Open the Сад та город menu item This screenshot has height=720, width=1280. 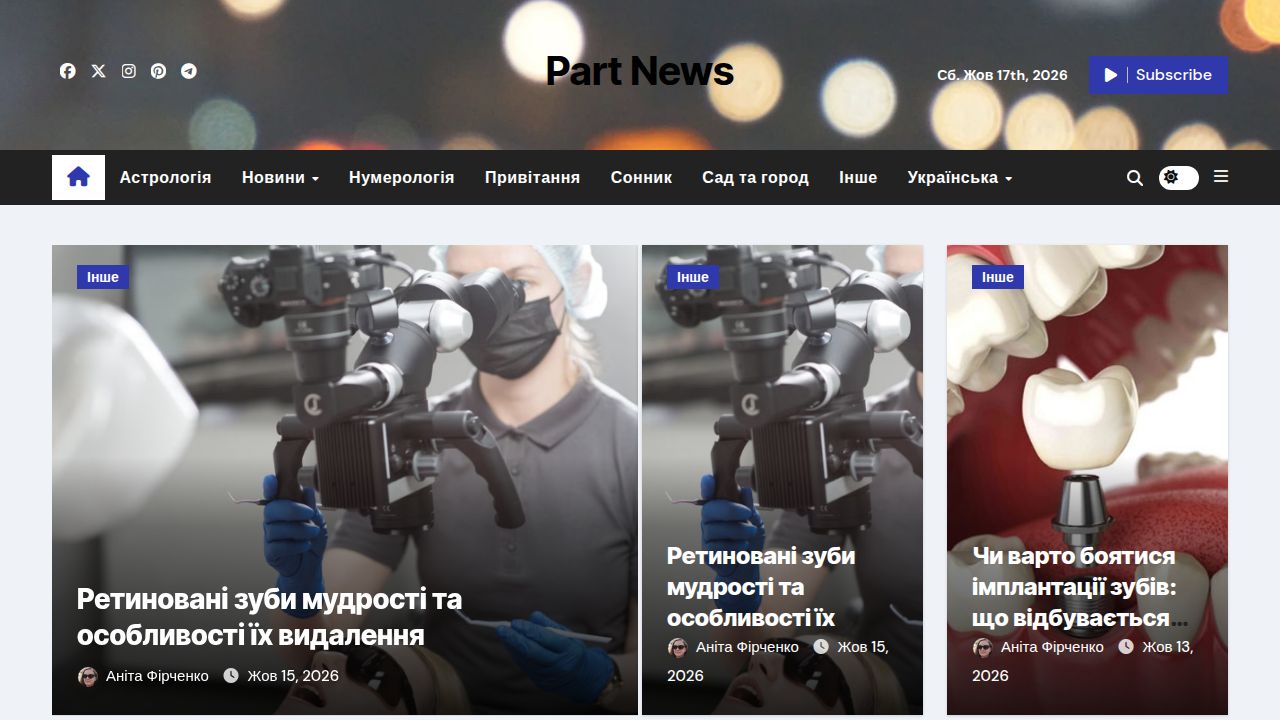(755, 177)
